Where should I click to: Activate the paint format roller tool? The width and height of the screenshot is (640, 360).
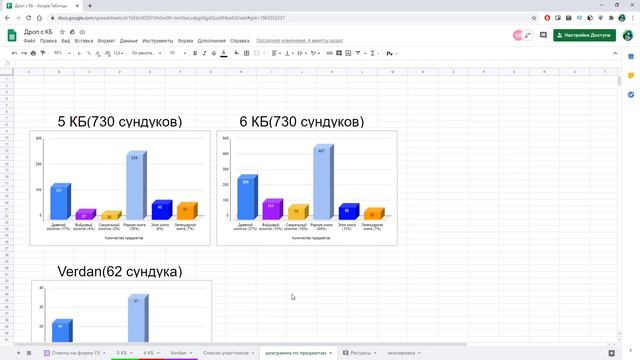[x=43, y=53]
